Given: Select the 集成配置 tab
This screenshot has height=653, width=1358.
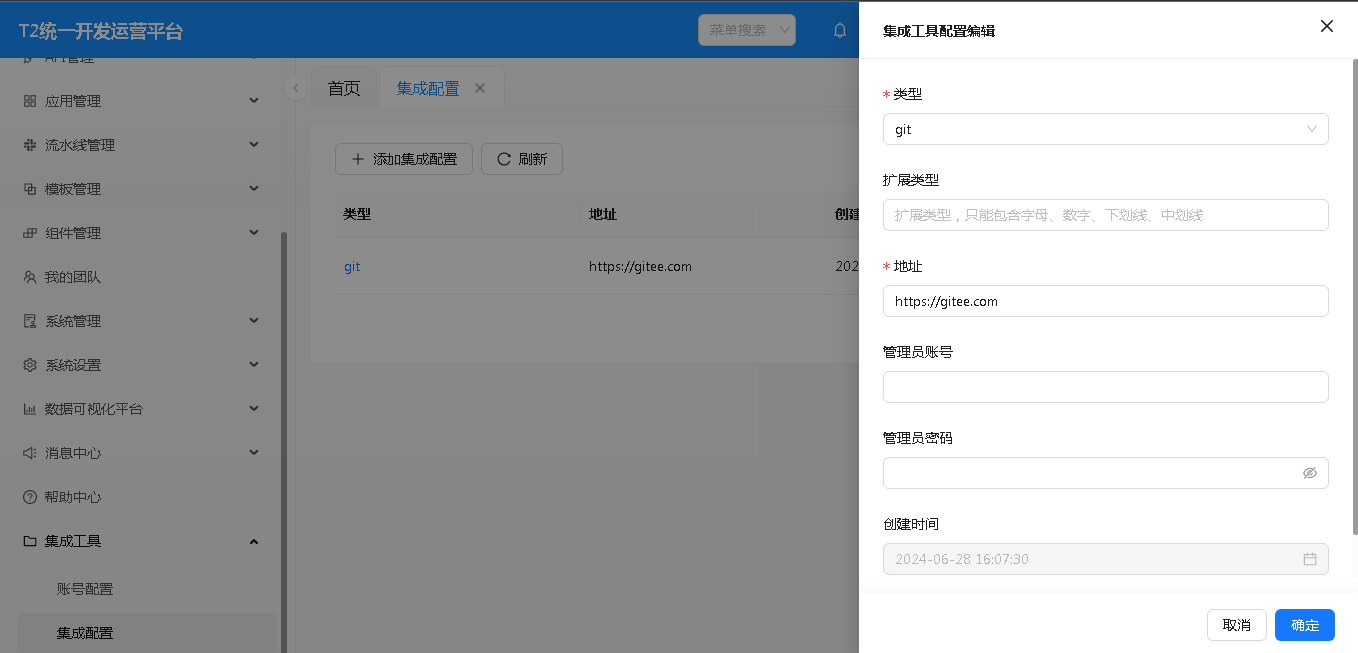Looking at the screenshot, I should tap(428, 88).
